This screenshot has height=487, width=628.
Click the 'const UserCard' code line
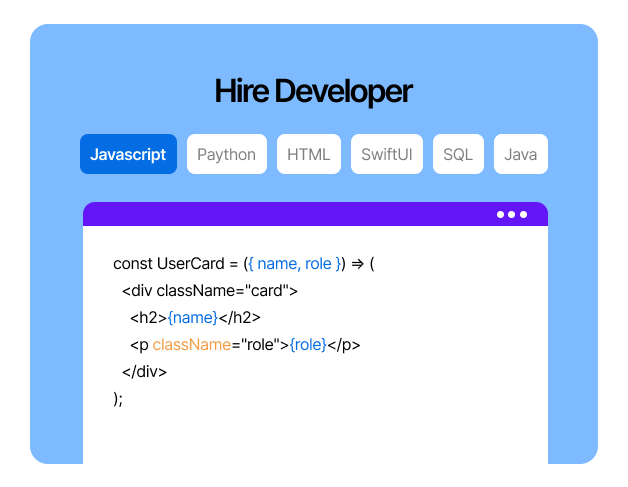(244, 264)
